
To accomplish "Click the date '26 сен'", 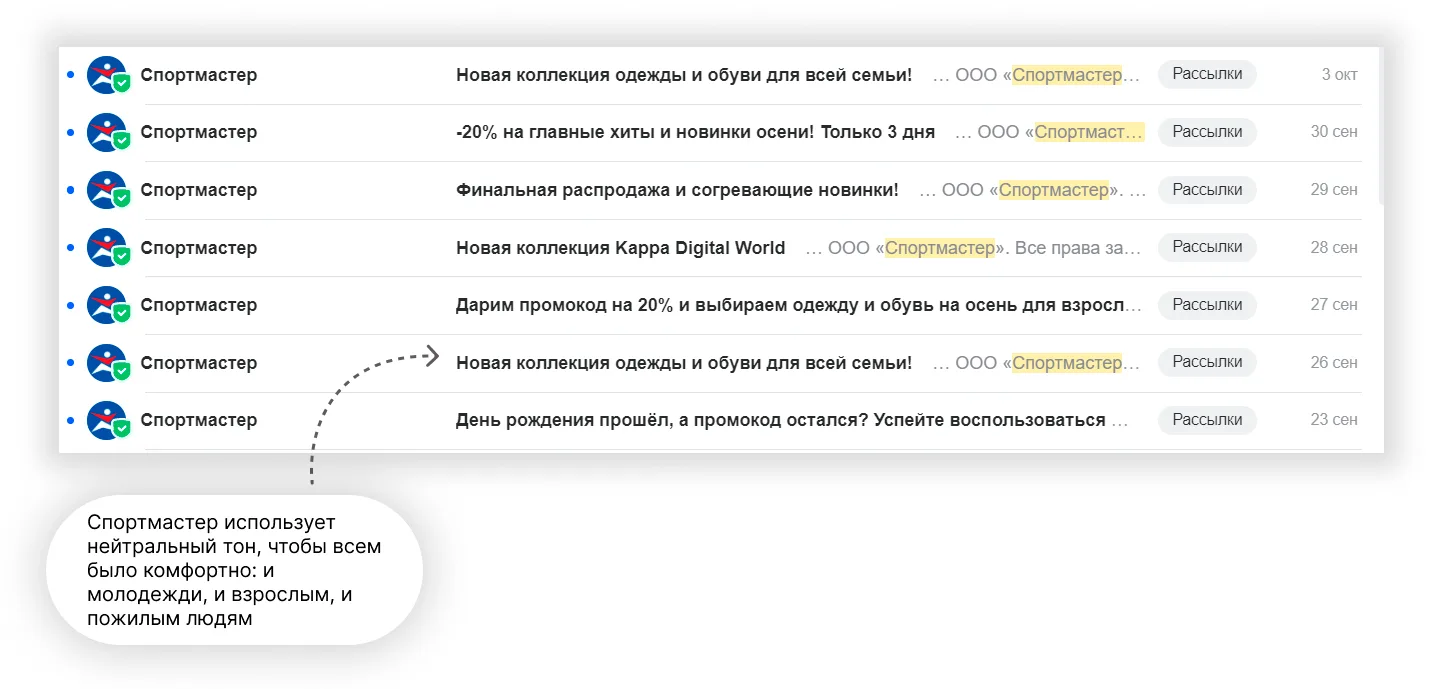I will point(1334,363).
